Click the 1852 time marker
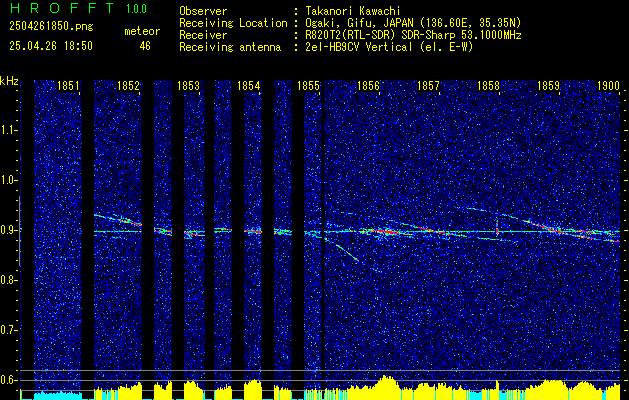This screenshot has height=400, width=629. [128, 86]
